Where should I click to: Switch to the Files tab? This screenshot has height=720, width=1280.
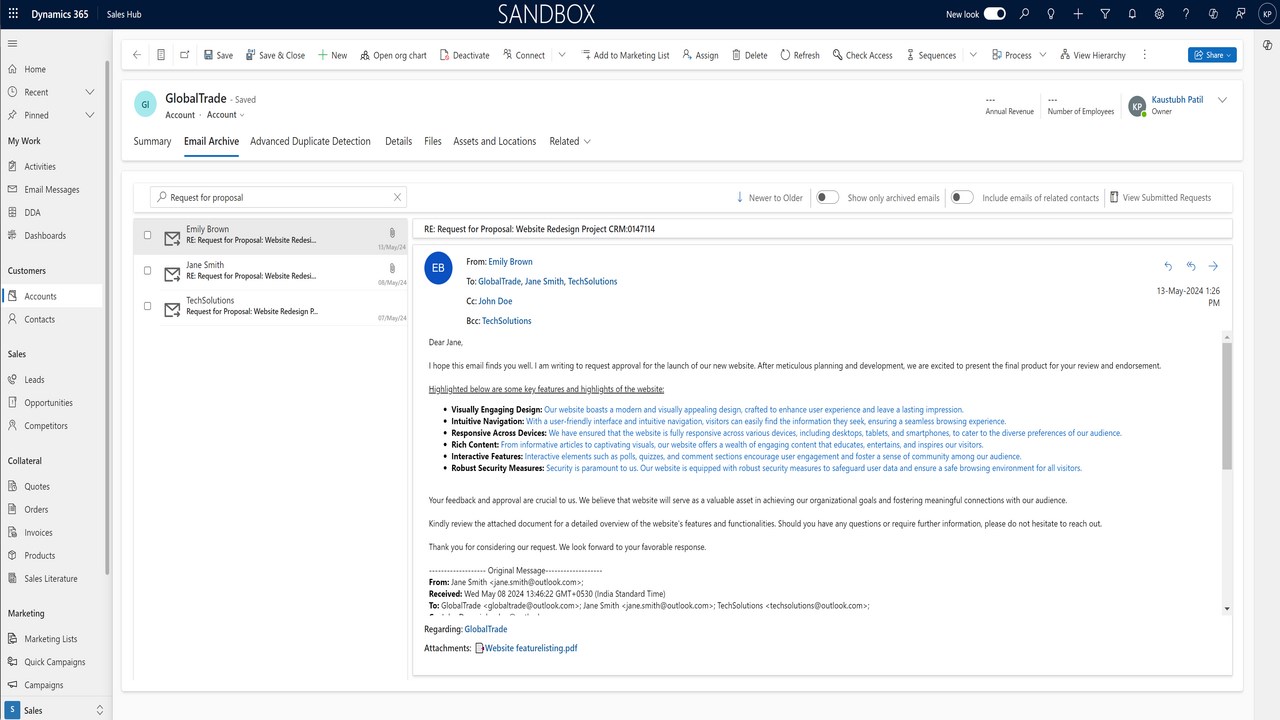click(x=432, y=141)
